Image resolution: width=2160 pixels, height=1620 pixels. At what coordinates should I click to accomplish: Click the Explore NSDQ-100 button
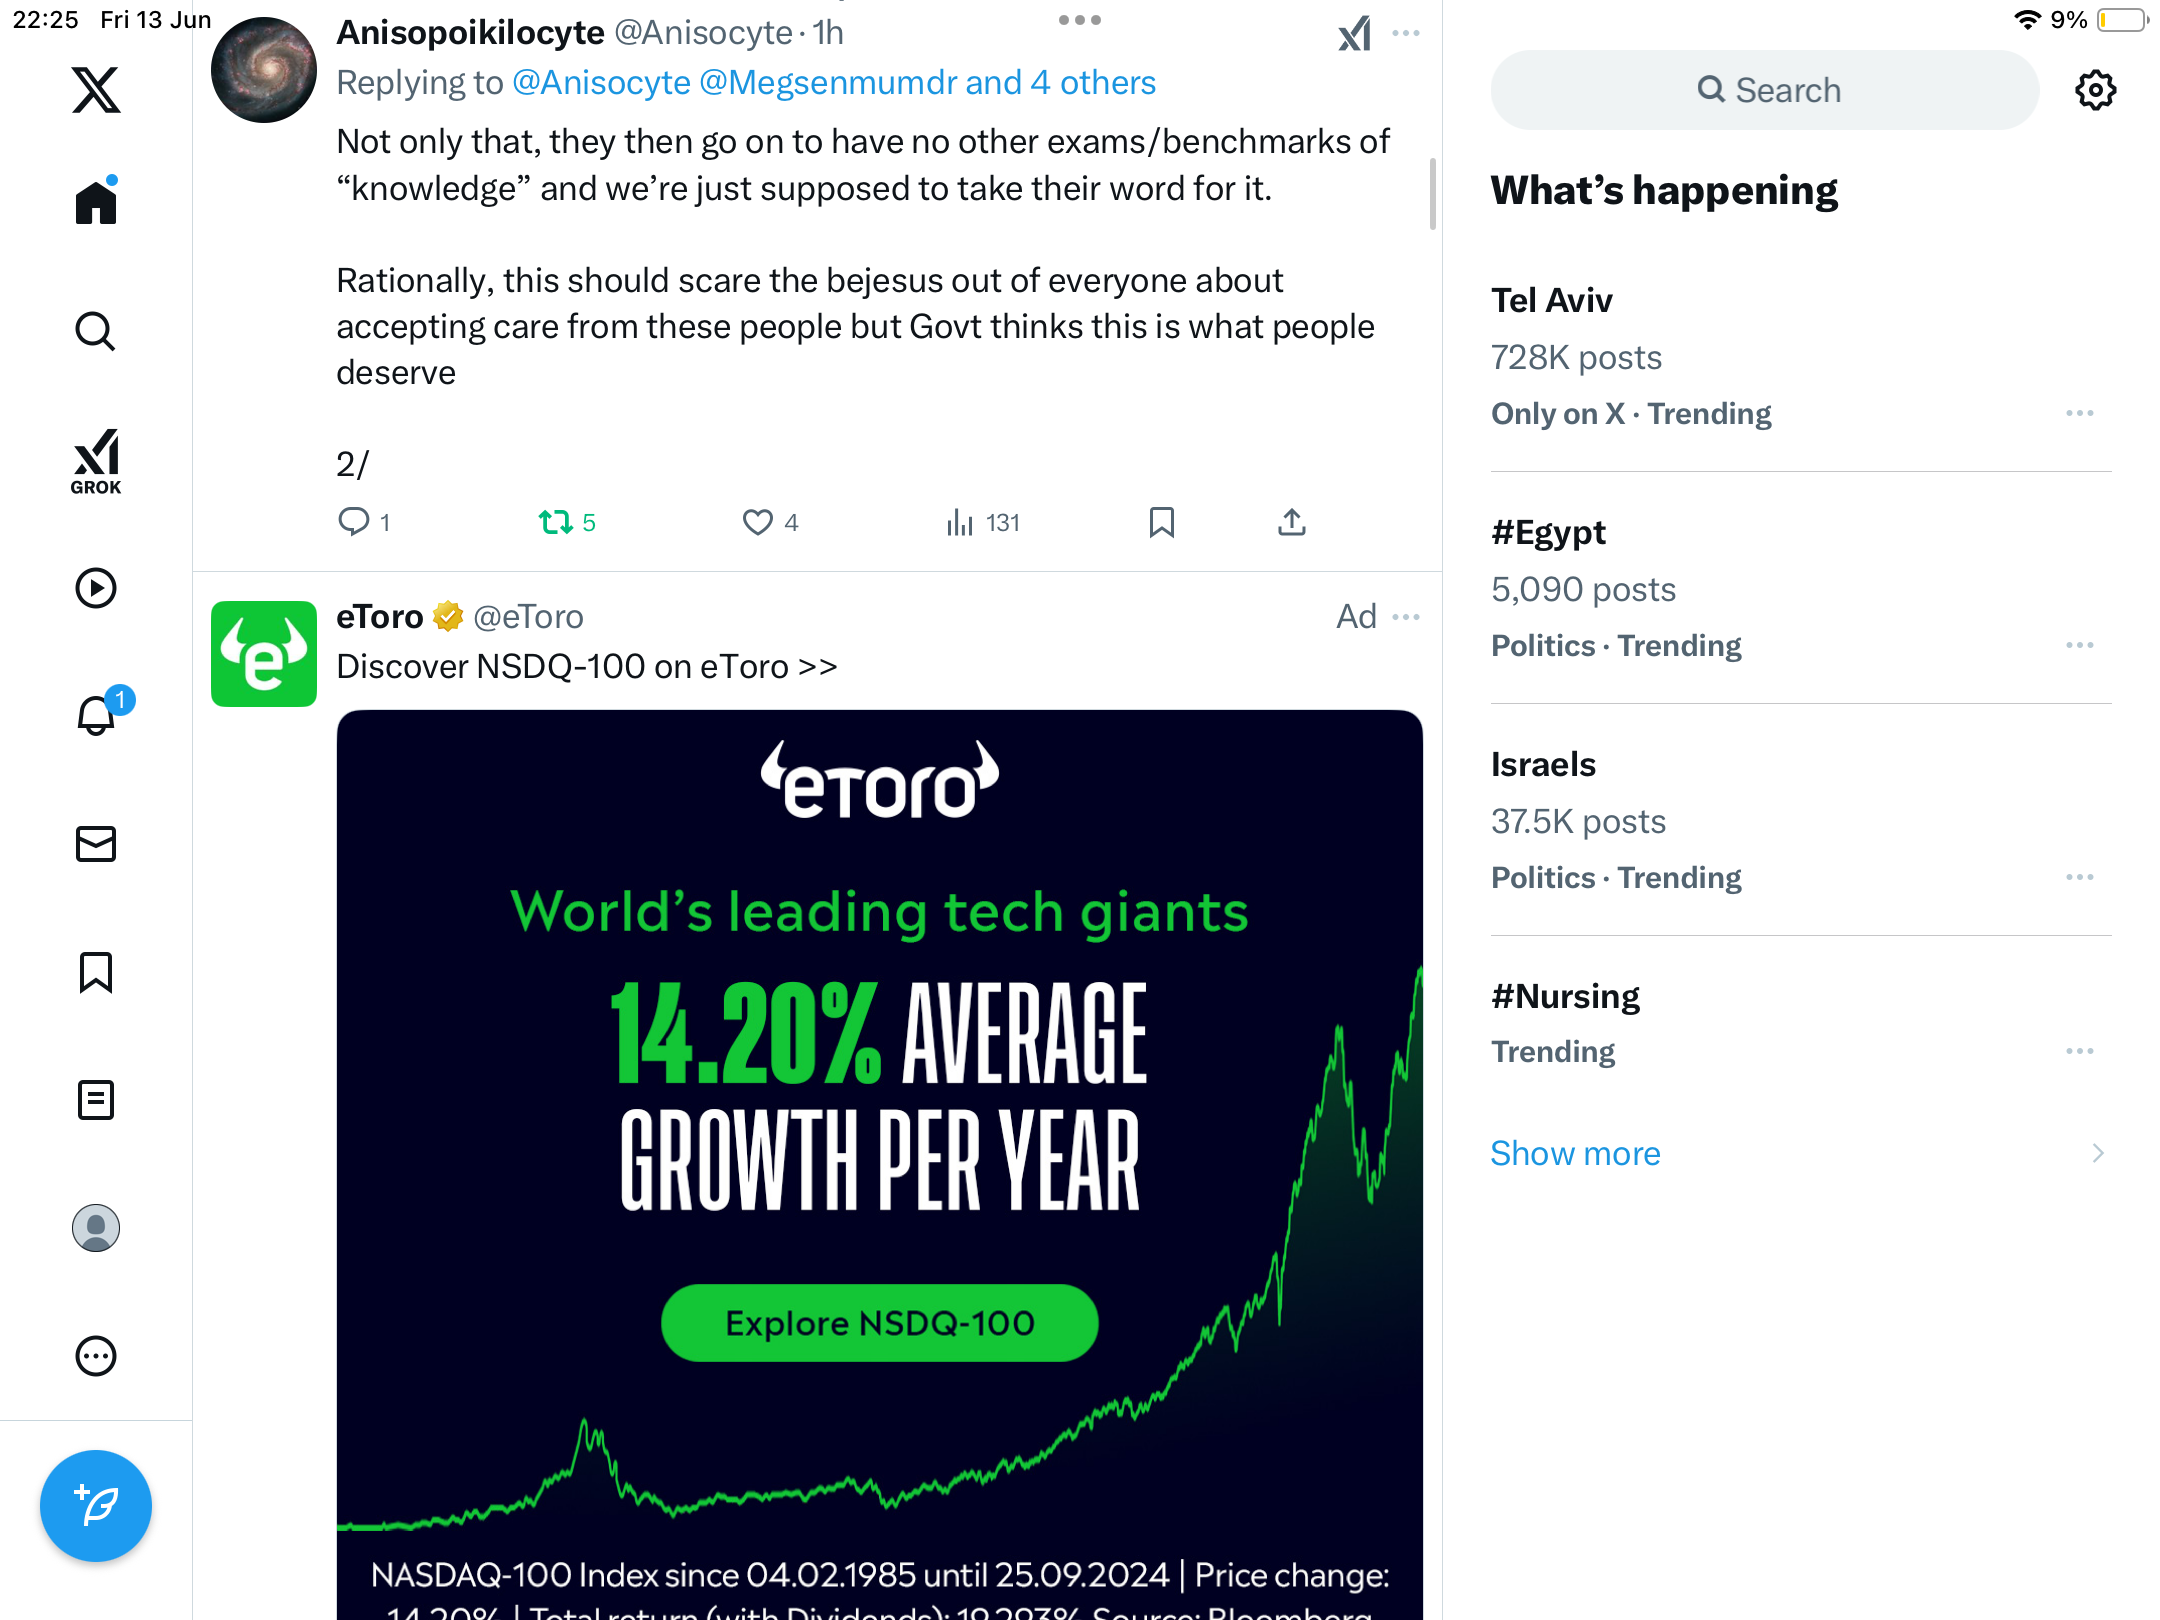click(879, 1323)
